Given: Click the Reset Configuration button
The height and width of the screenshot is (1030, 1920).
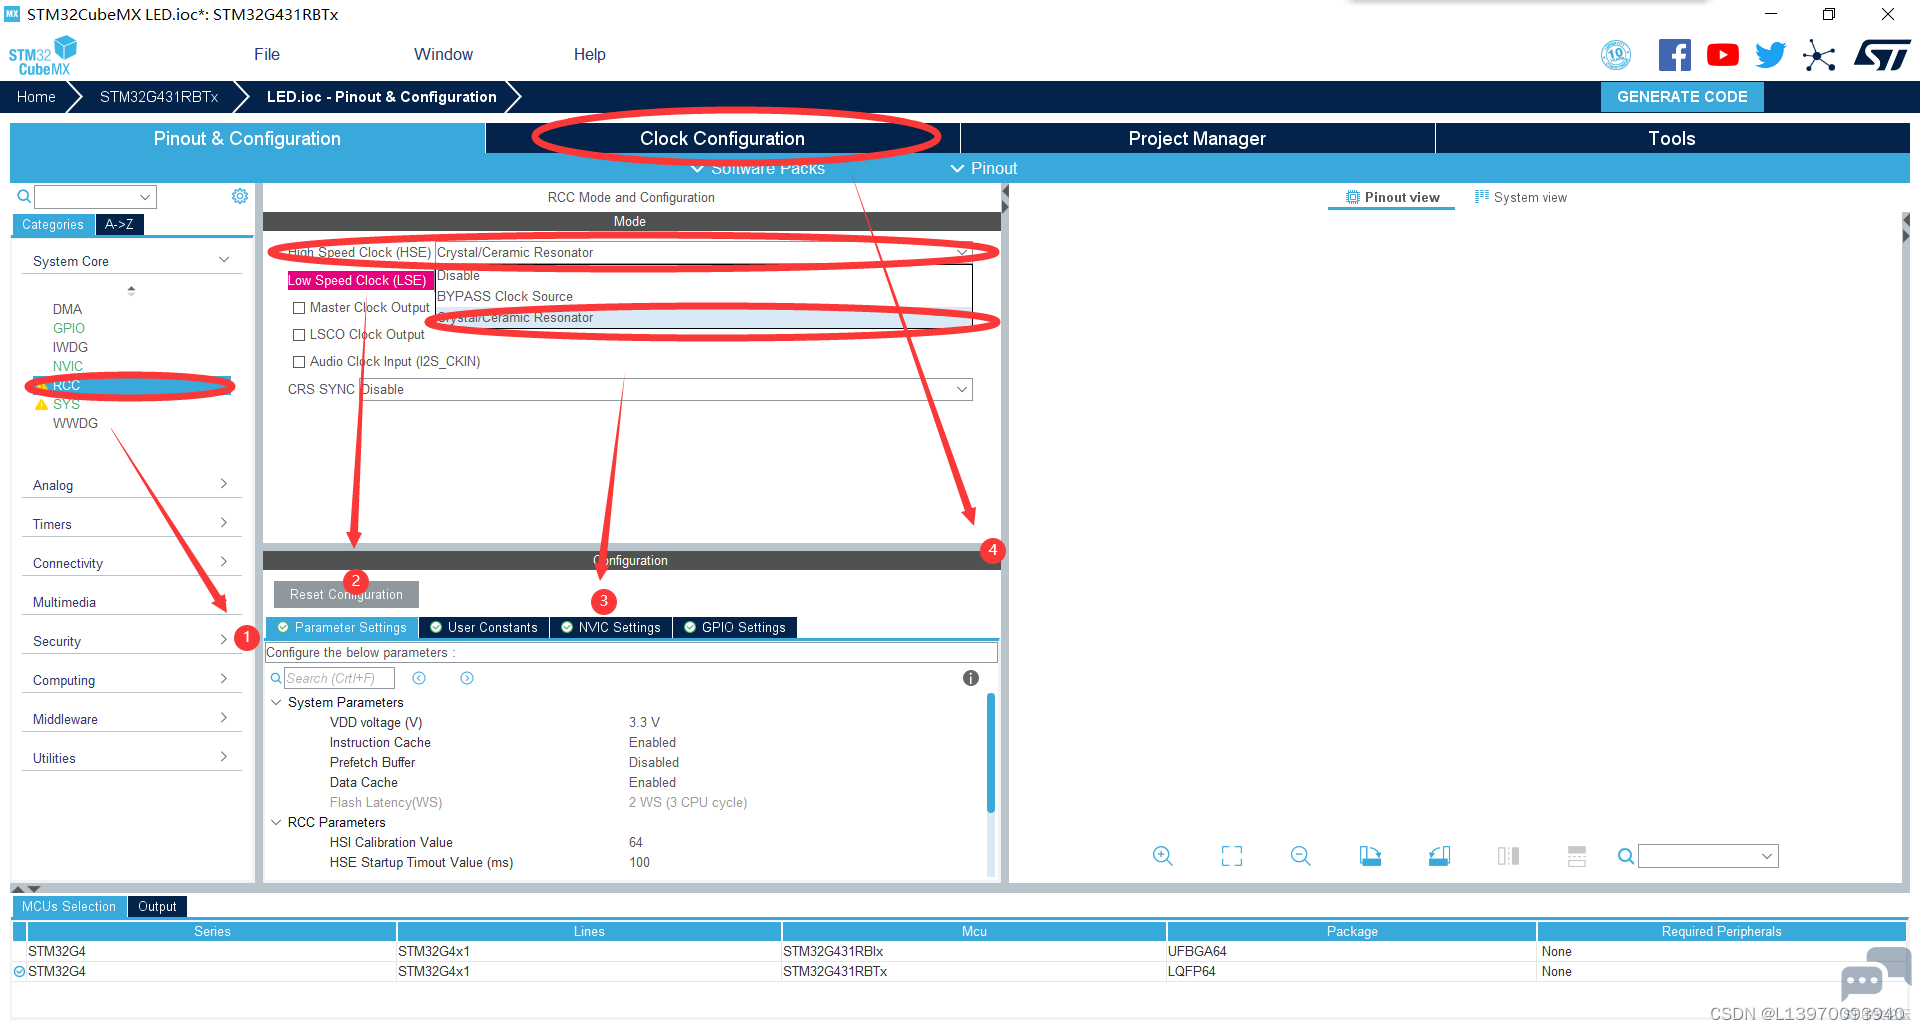Looking at the screenshot, I should click(346, 594).
